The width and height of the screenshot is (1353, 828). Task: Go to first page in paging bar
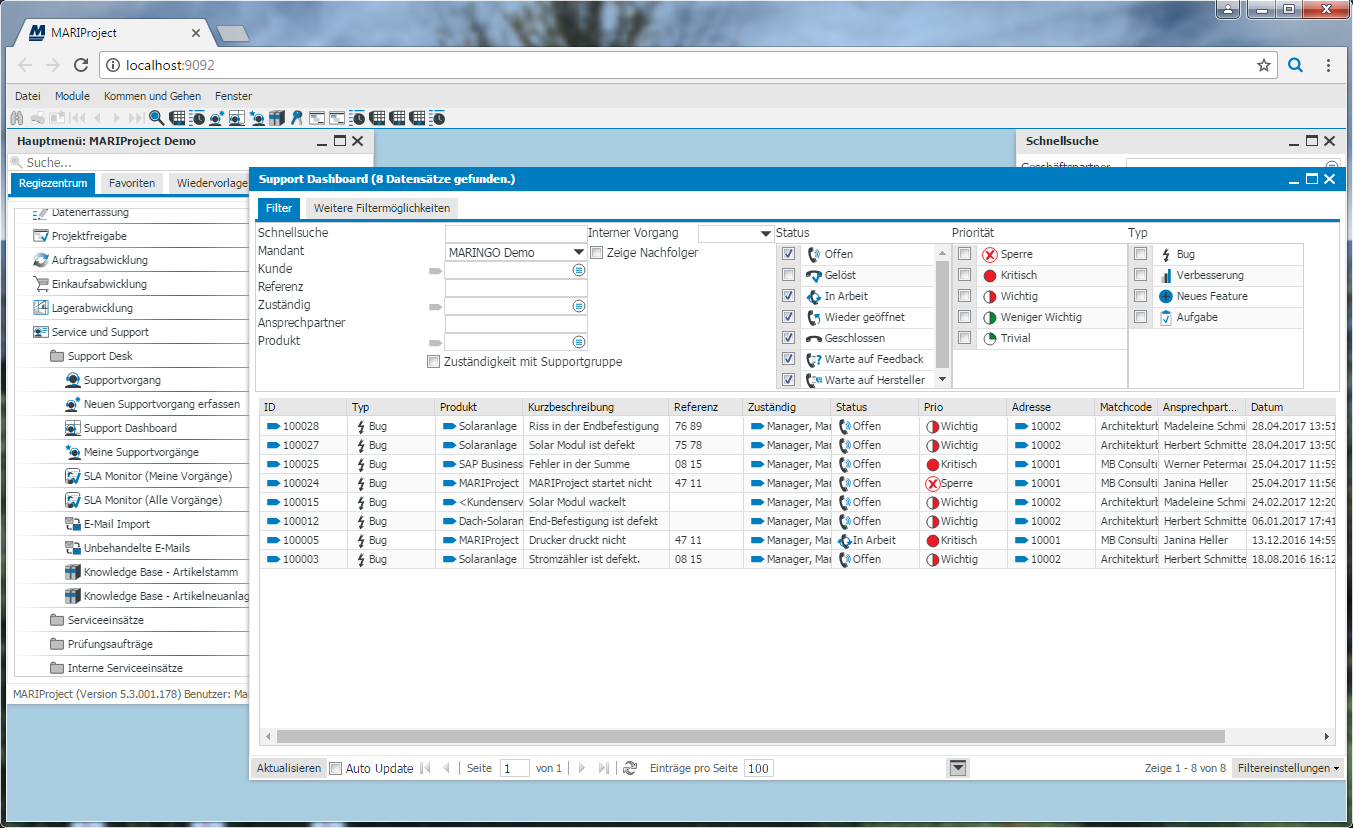point(425,768)
